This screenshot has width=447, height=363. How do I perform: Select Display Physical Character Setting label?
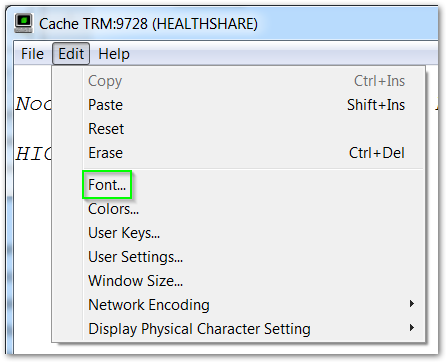coord(199,329)
